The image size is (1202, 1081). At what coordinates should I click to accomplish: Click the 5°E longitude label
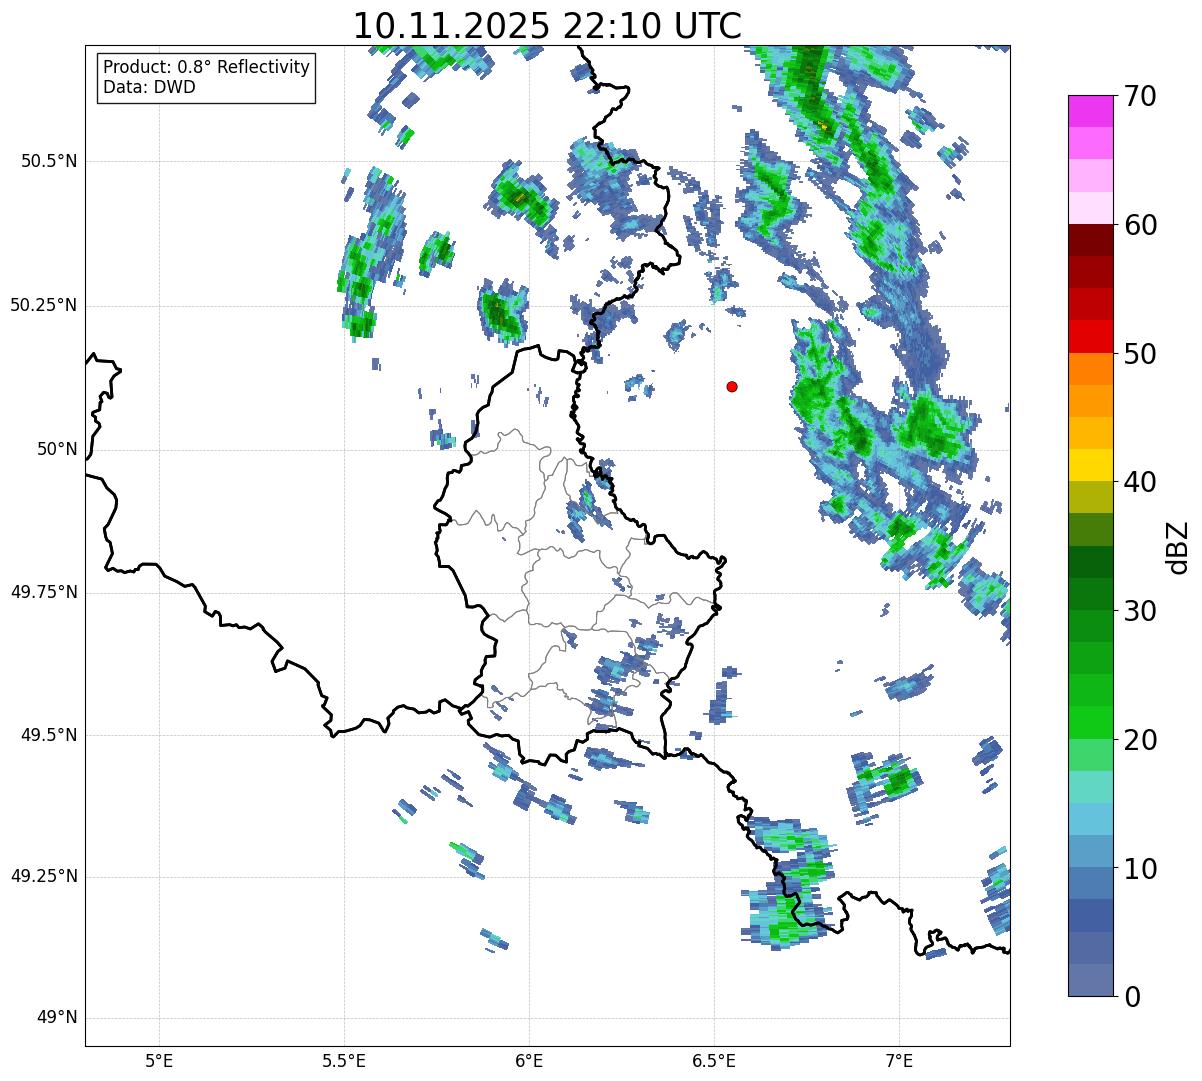coord(159,1060)
